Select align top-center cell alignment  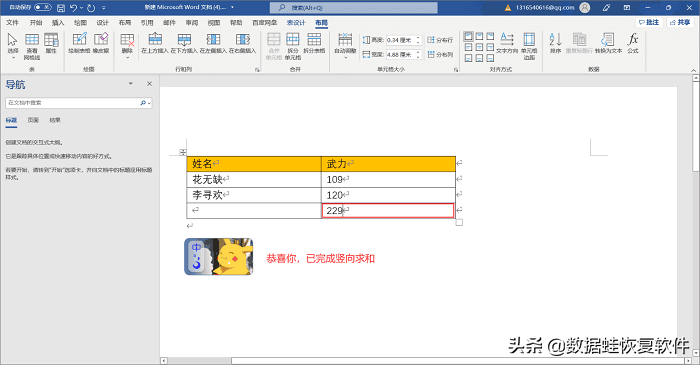coord(479,36)
